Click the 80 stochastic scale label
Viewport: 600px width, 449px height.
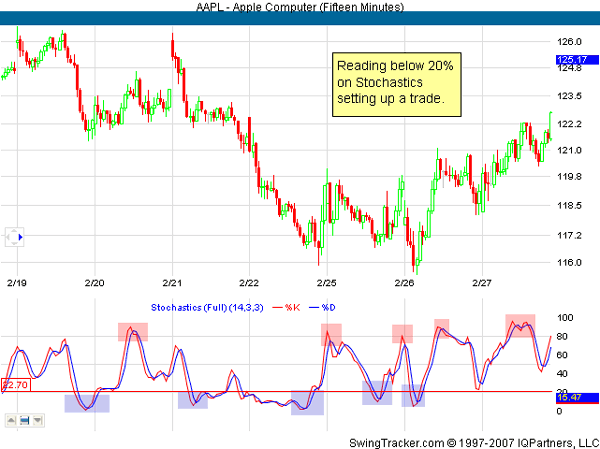[562, 337]
